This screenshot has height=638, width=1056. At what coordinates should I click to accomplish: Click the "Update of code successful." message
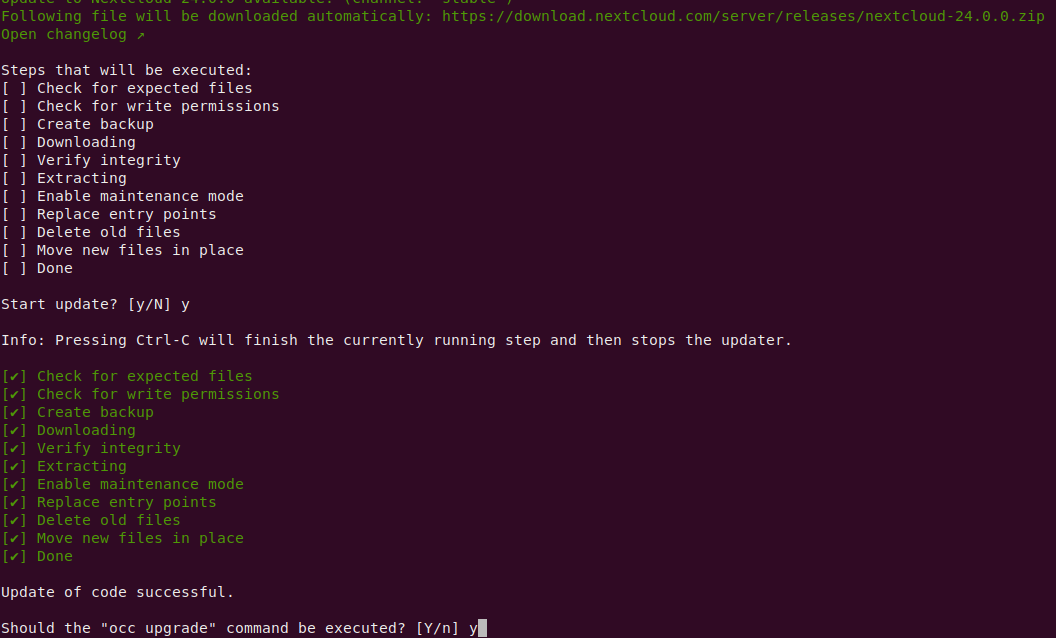[118, 592]
